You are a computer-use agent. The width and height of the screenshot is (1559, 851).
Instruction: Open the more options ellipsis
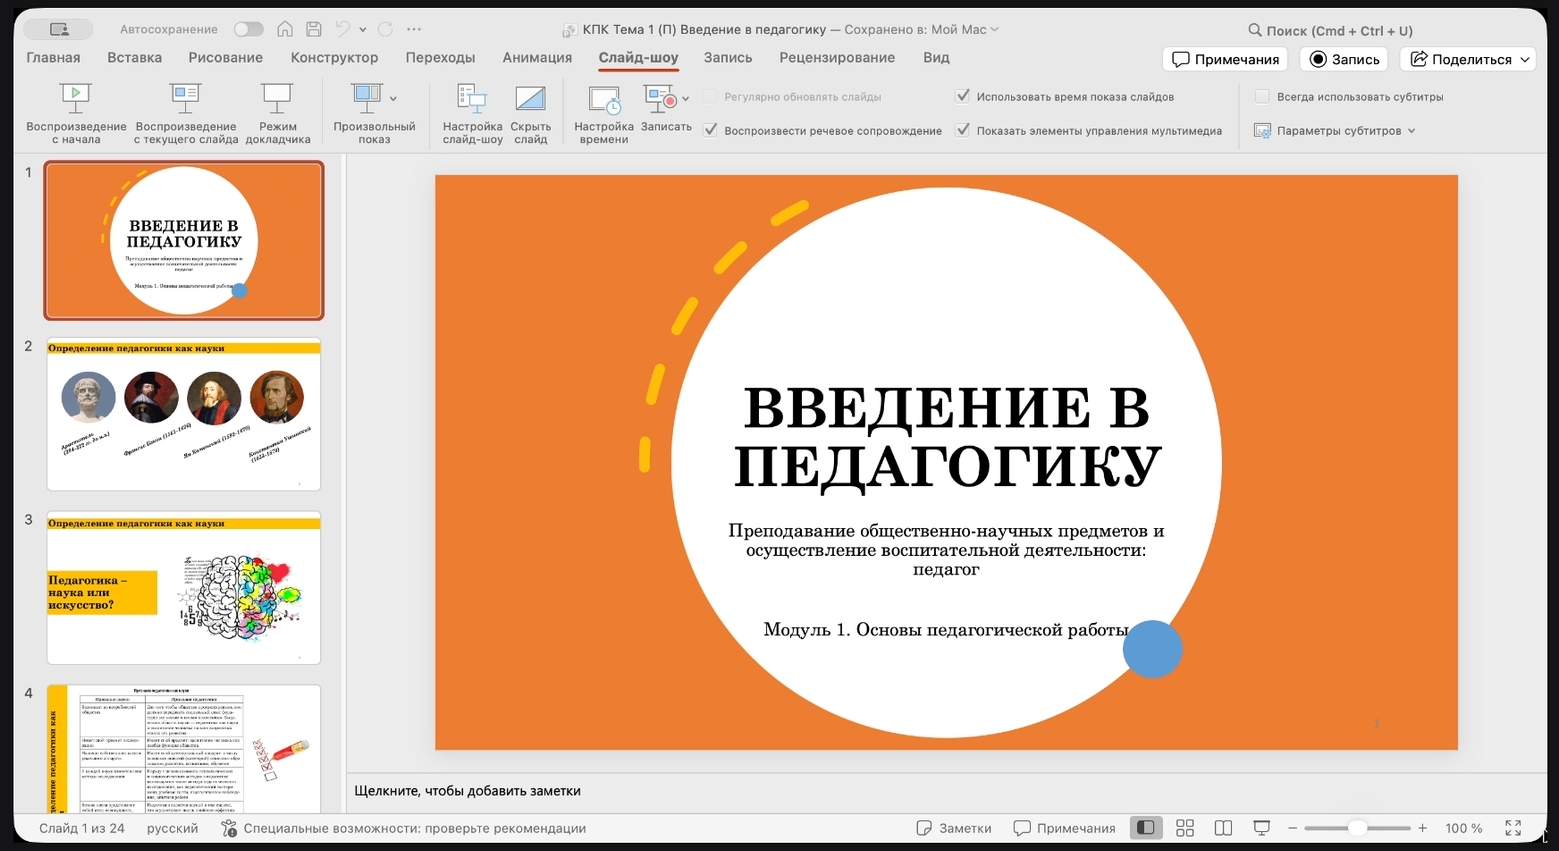click(x=414, y=29)
